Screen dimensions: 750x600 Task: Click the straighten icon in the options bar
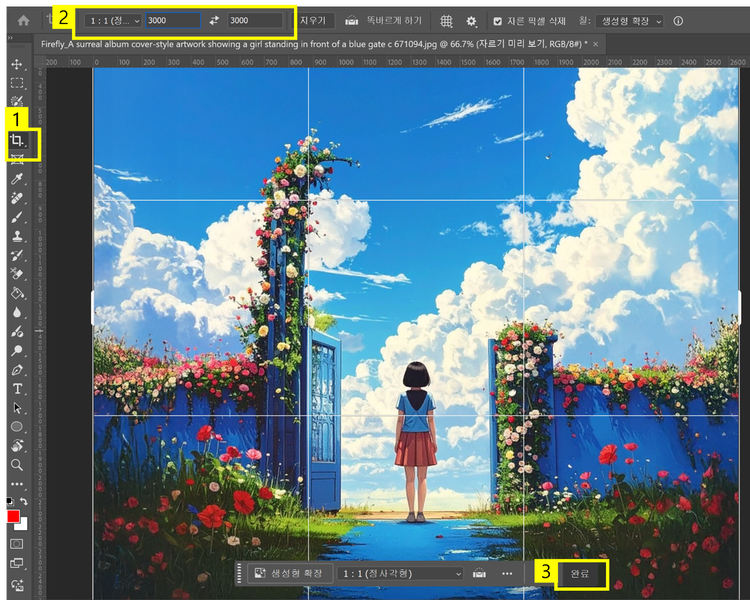(x=352, y=21)
